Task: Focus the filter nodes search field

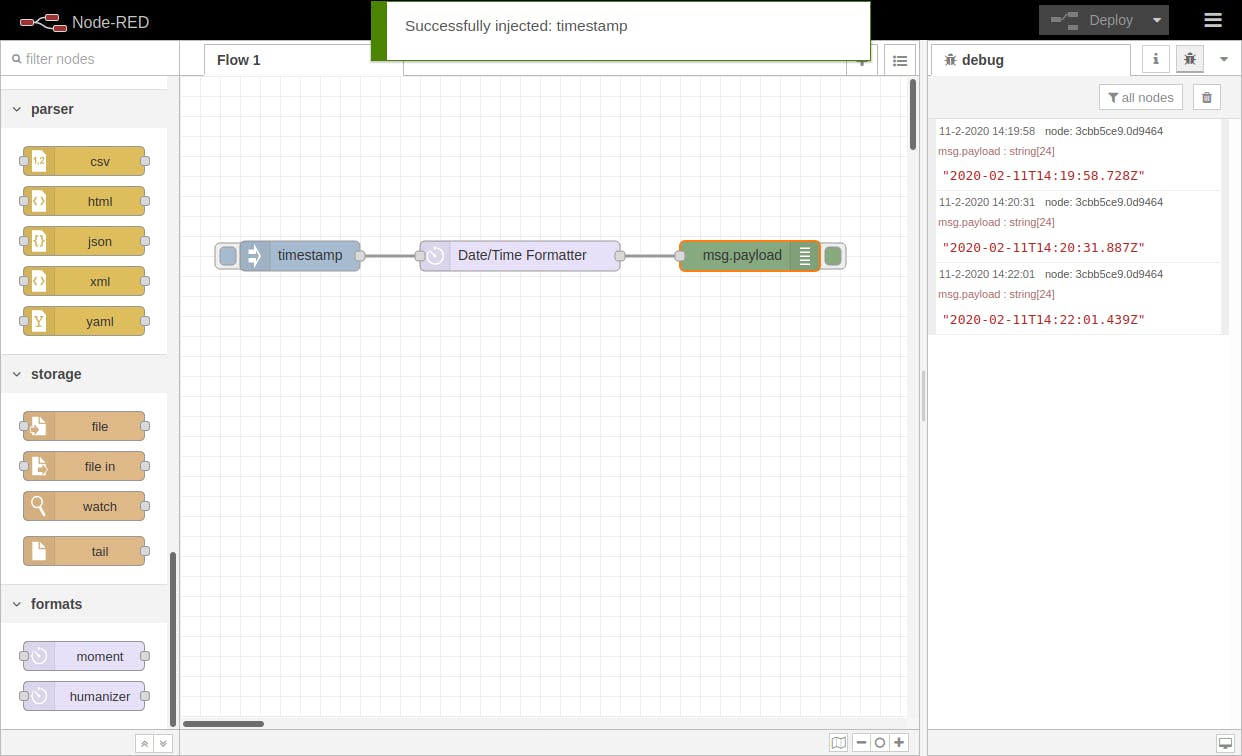Action: [x=90, y=59]
